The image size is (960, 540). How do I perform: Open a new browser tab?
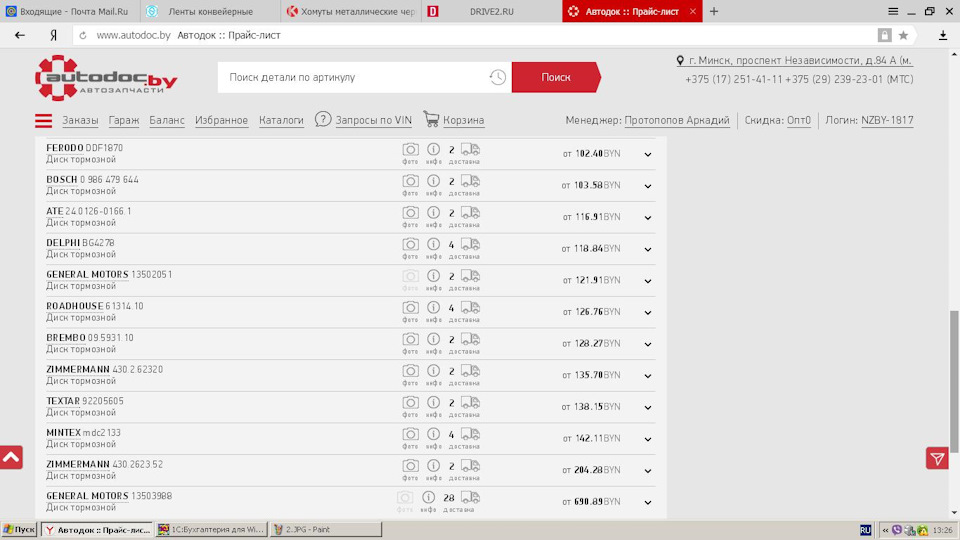[x=714, y=11]
